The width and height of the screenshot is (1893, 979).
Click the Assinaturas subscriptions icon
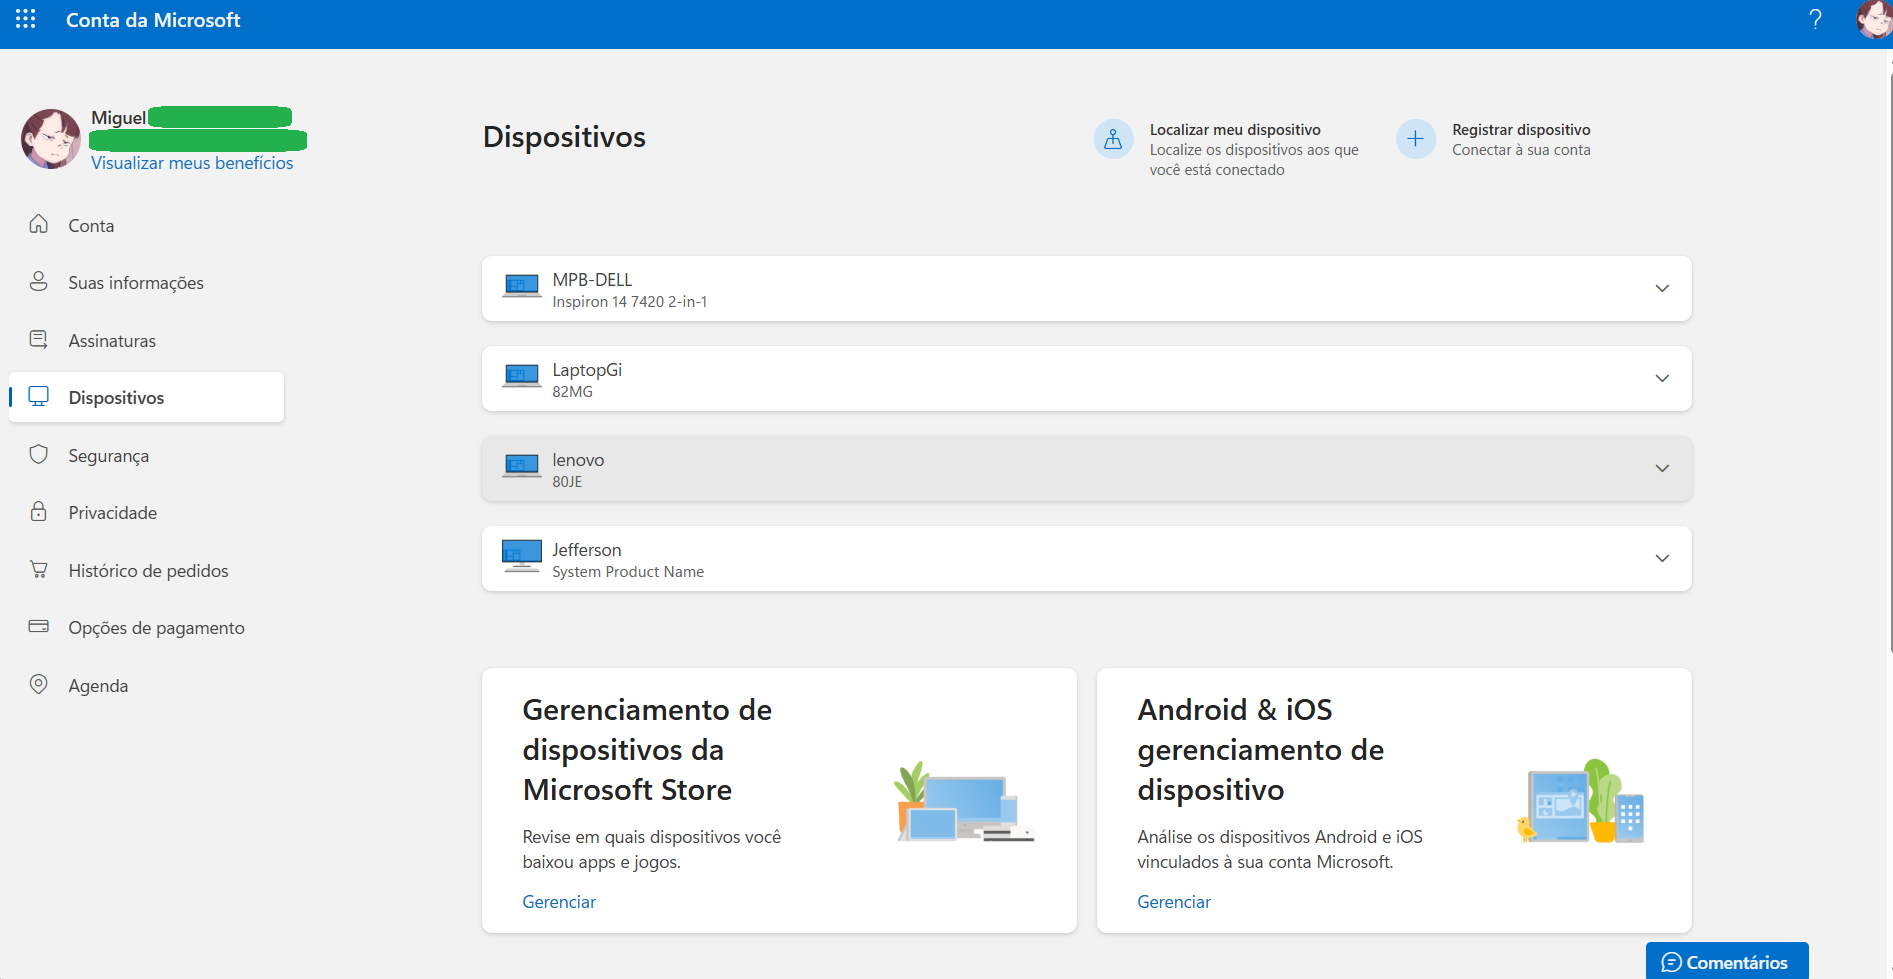click(39, 339)
